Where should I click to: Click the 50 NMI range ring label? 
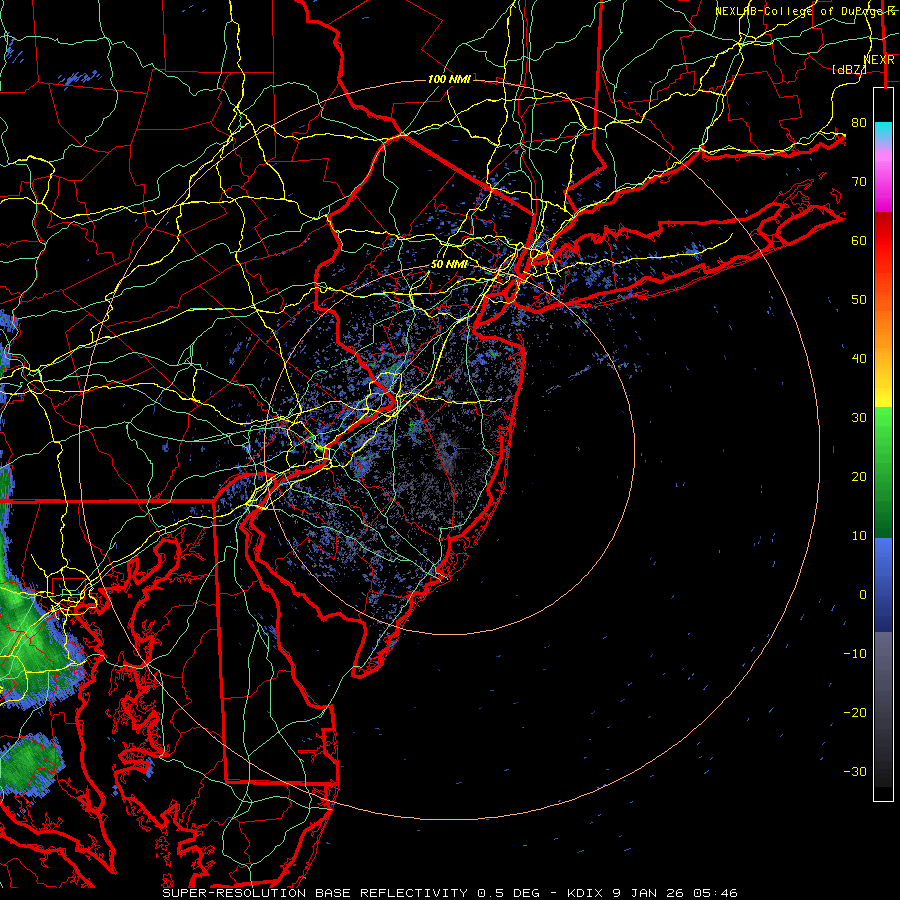[x=449, y=265]
